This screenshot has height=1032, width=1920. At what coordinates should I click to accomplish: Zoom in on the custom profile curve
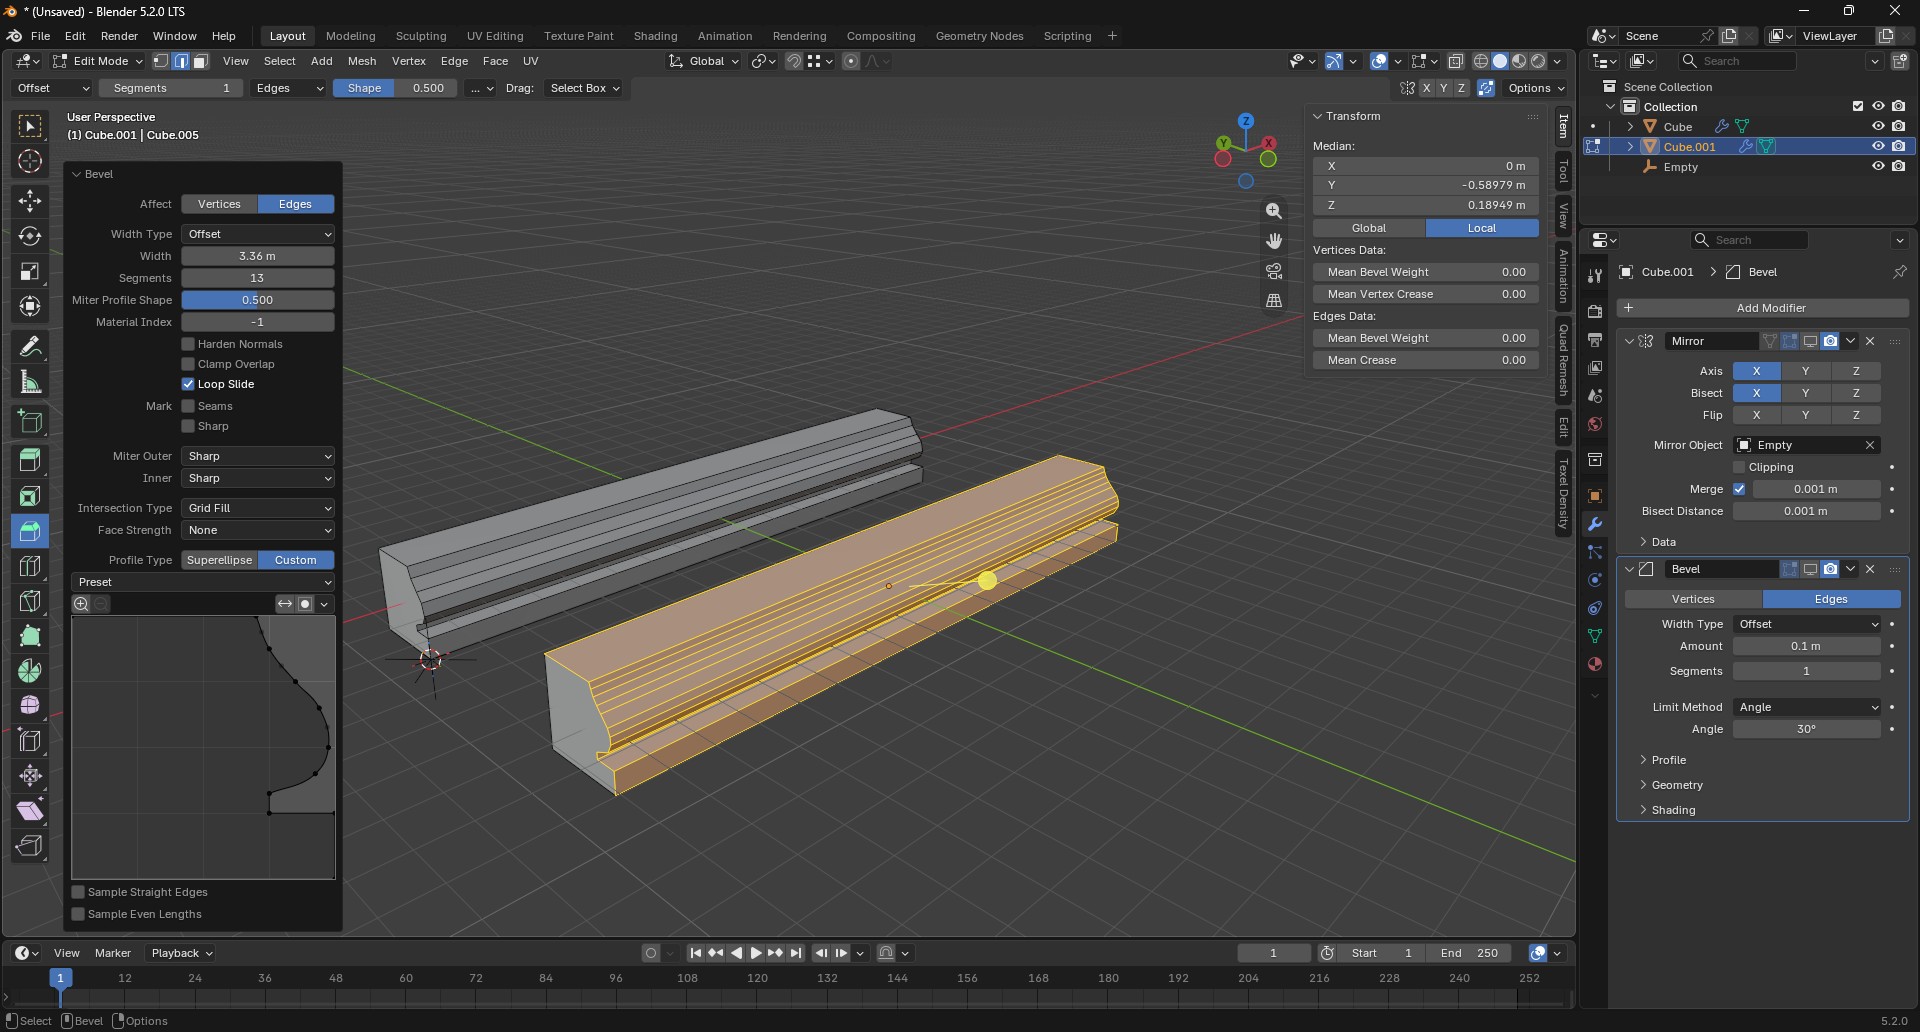81,604
